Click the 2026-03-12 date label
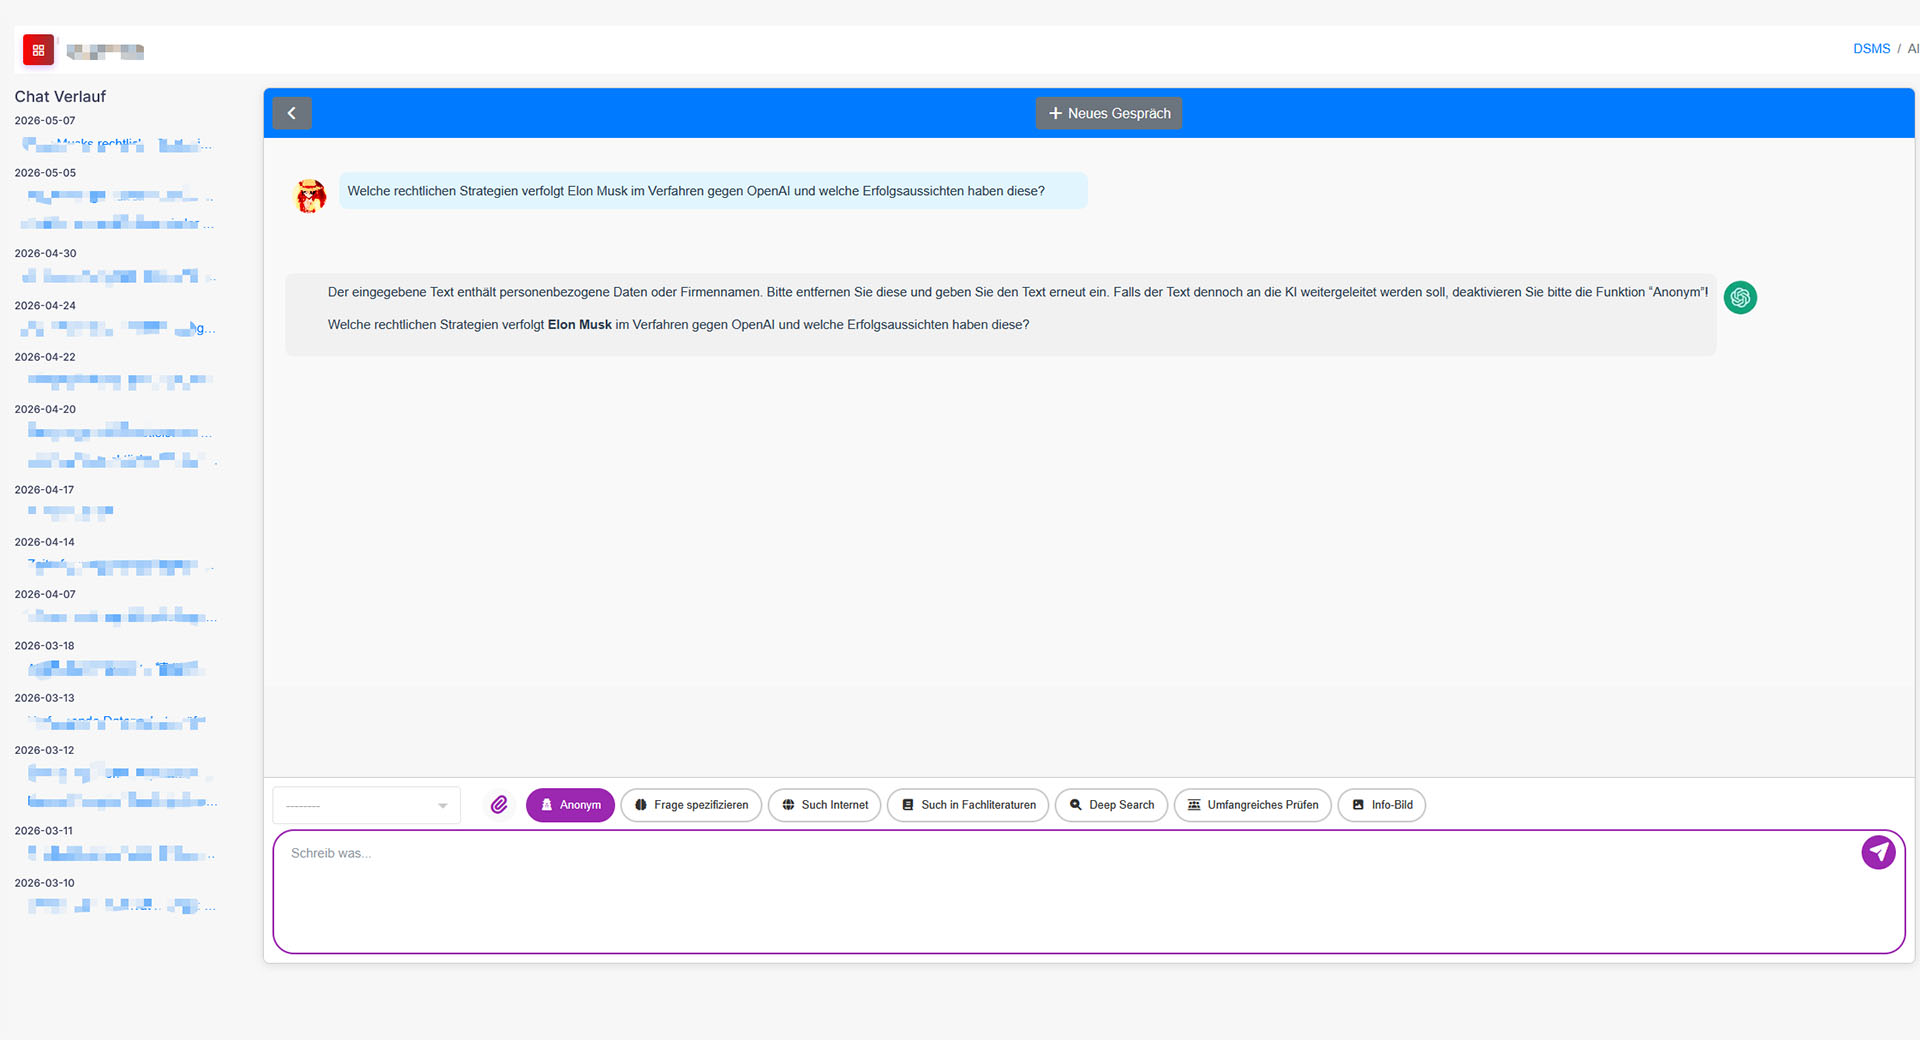 point(44,750)
